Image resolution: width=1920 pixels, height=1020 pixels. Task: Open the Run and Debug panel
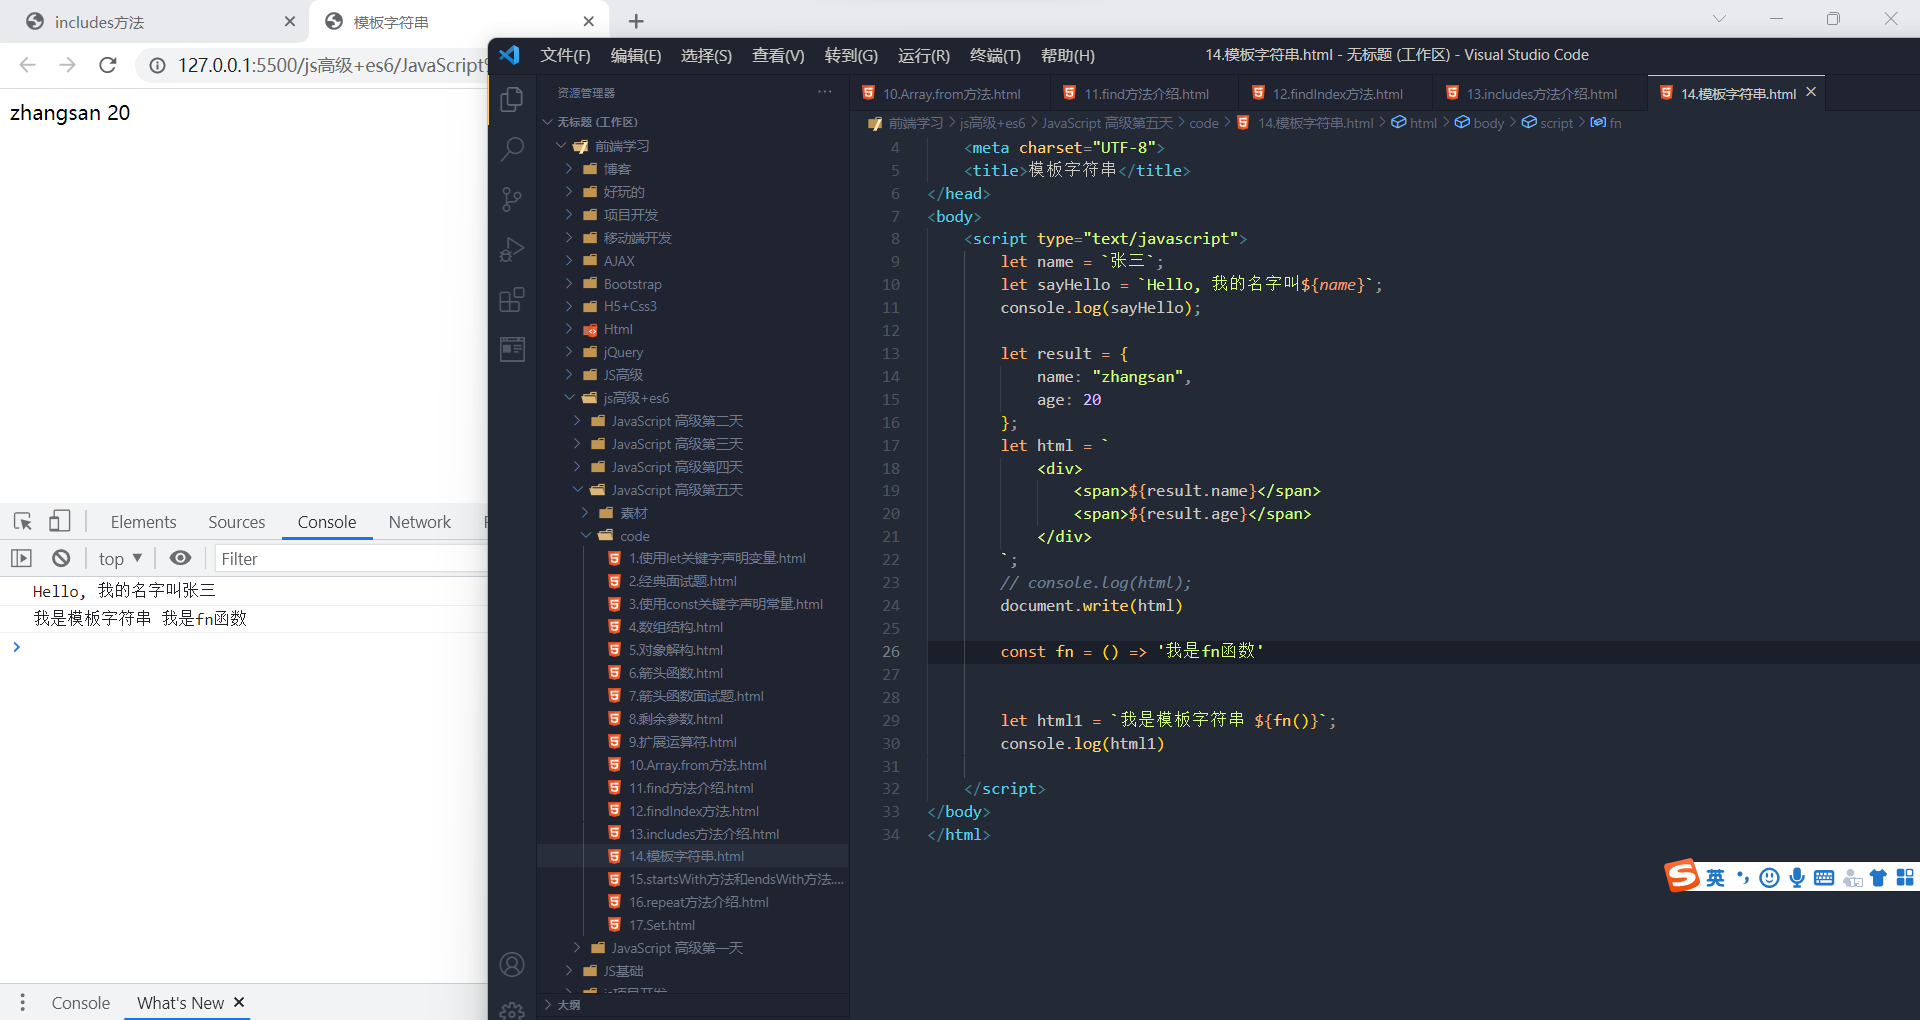click(512, 249)
